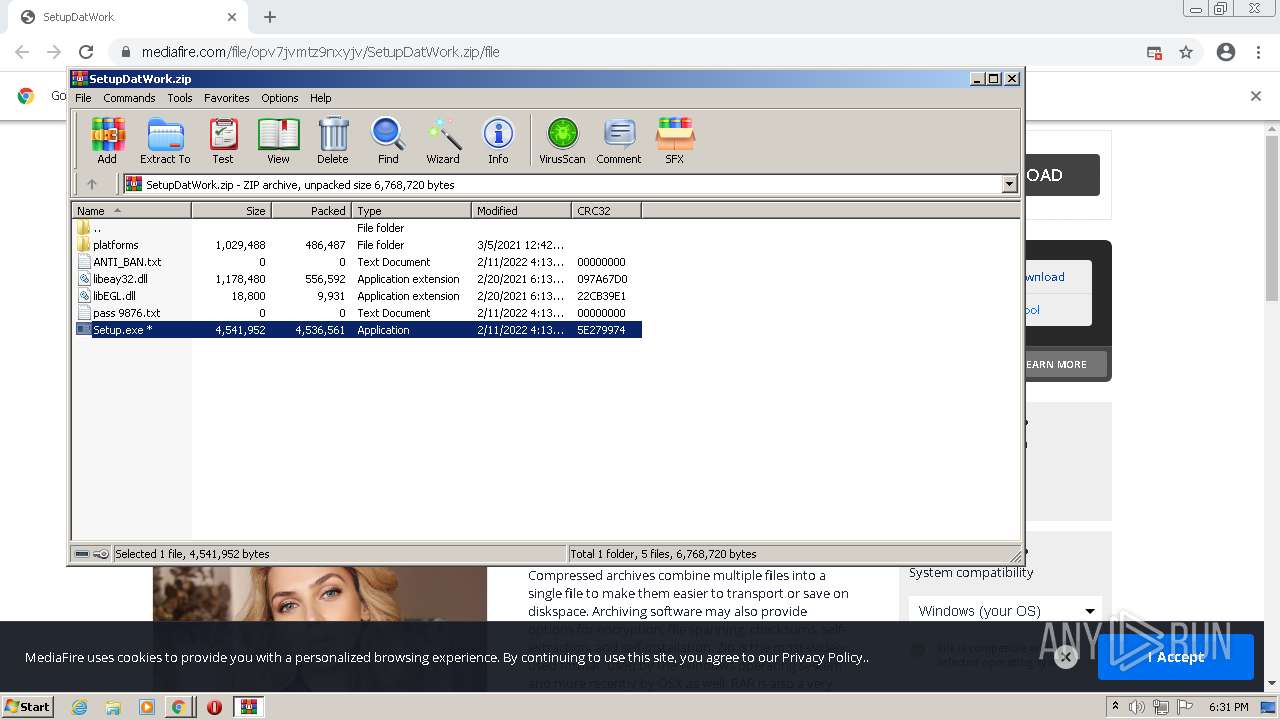
Task: Click the Add toolbar icon in WinRAR
Action: coord(107,141)
